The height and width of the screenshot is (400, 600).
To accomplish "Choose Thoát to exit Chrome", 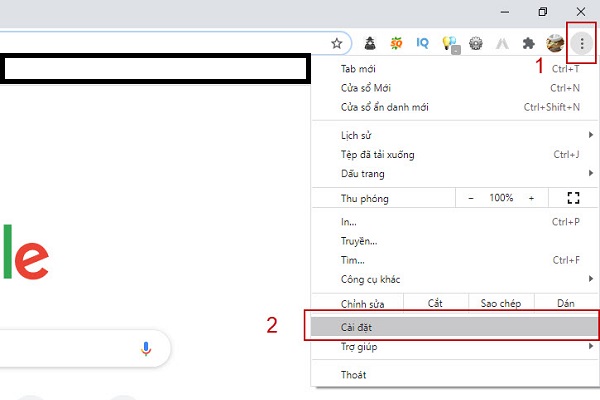I will point(454,374).
